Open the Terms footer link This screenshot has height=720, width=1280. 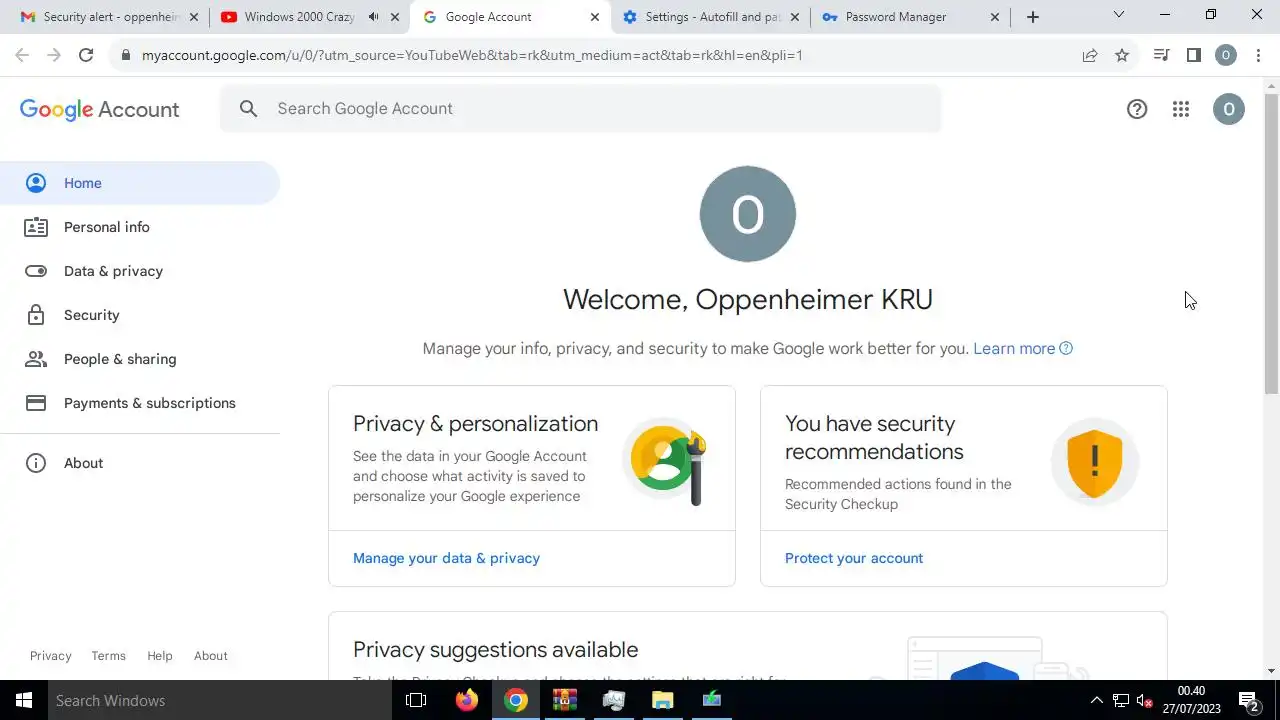(x=108, y=656)
